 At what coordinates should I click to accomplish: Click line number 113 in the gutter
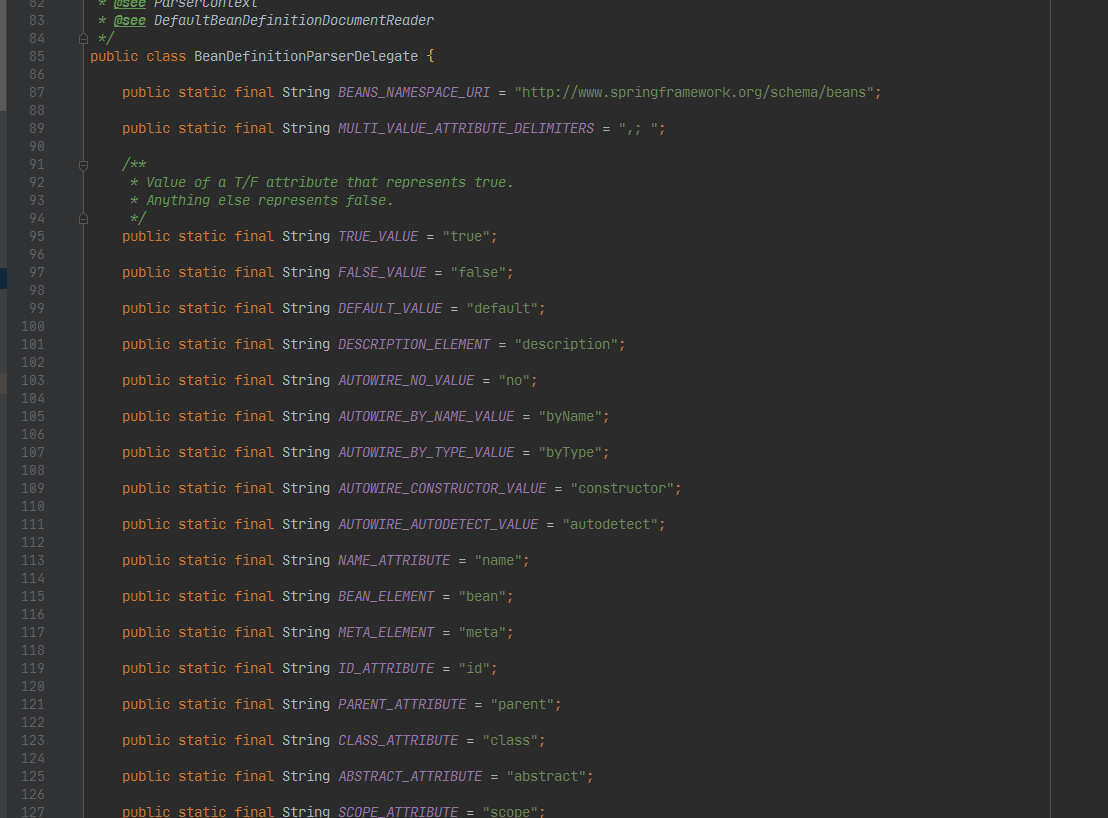click(x=33, y=561)
